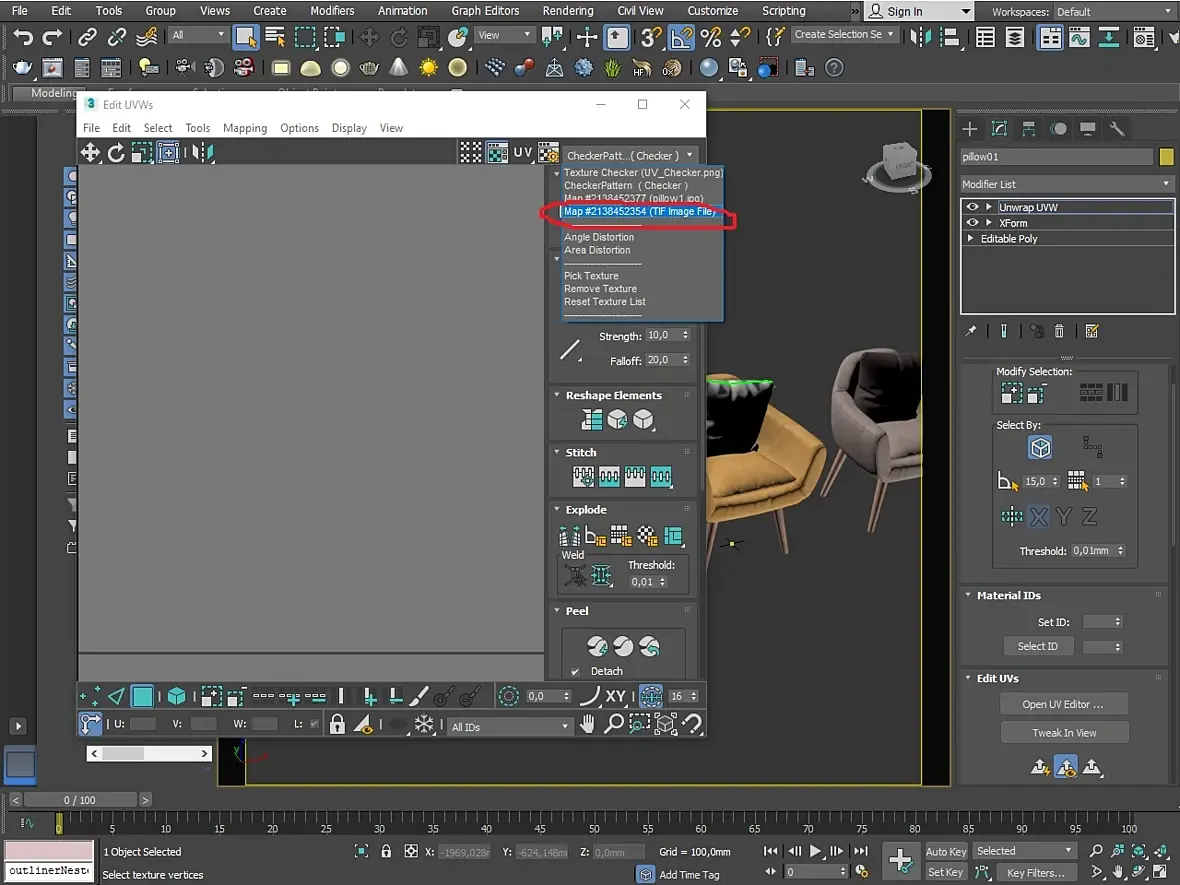Choose Pick Texture from the texture list
This screenshot has width=1180, height=885.
591,276
